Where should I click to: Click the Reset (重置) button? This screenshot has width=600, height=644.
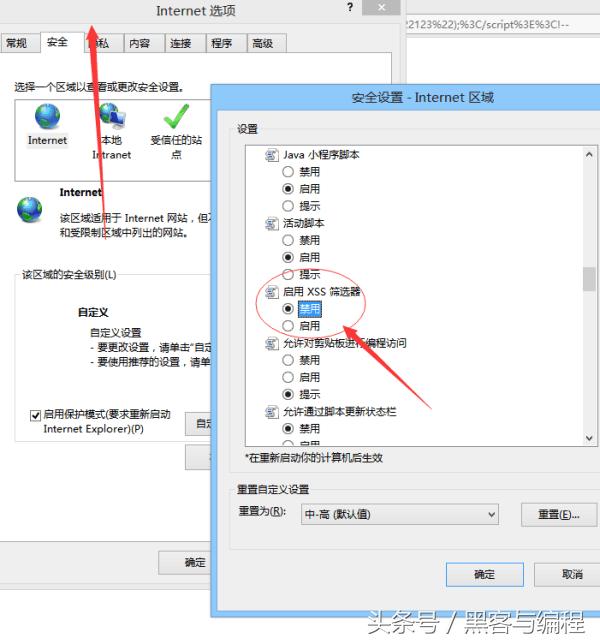(x=559, y=515)
